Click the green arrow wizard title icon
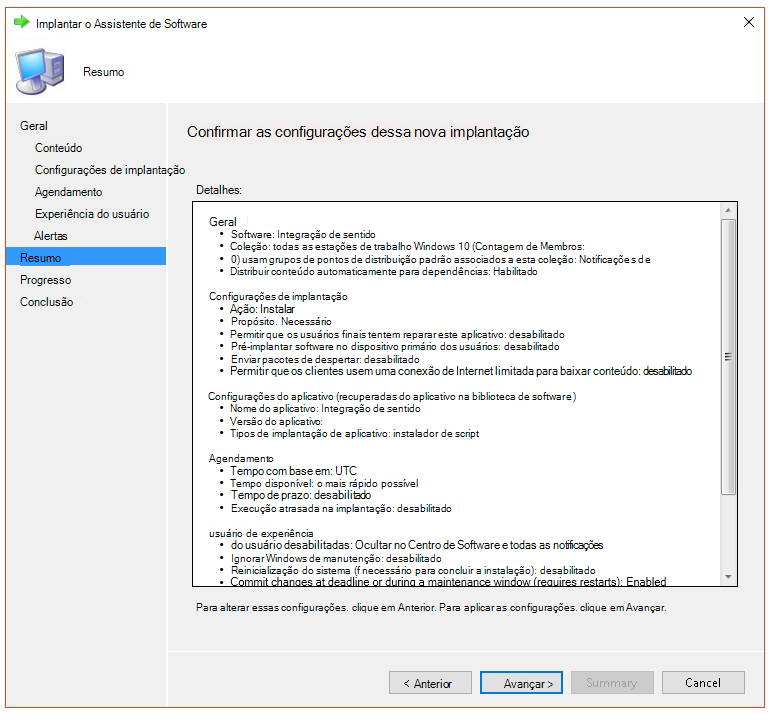The image size is (781, 722). [21, 22]
